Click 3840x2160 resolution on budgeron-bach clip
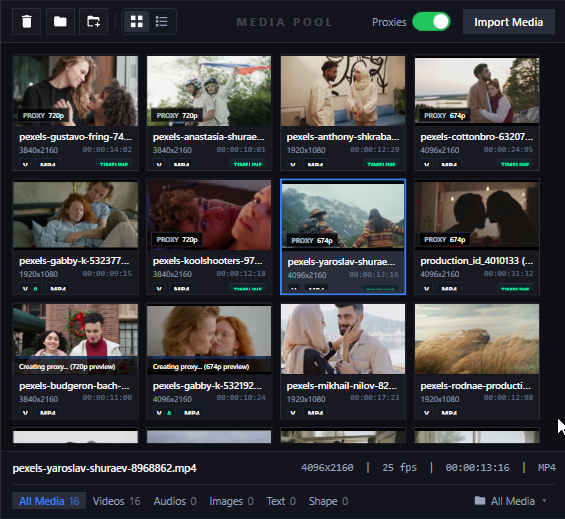Viewport: 565px width, 519px height. tap(39, 399)
